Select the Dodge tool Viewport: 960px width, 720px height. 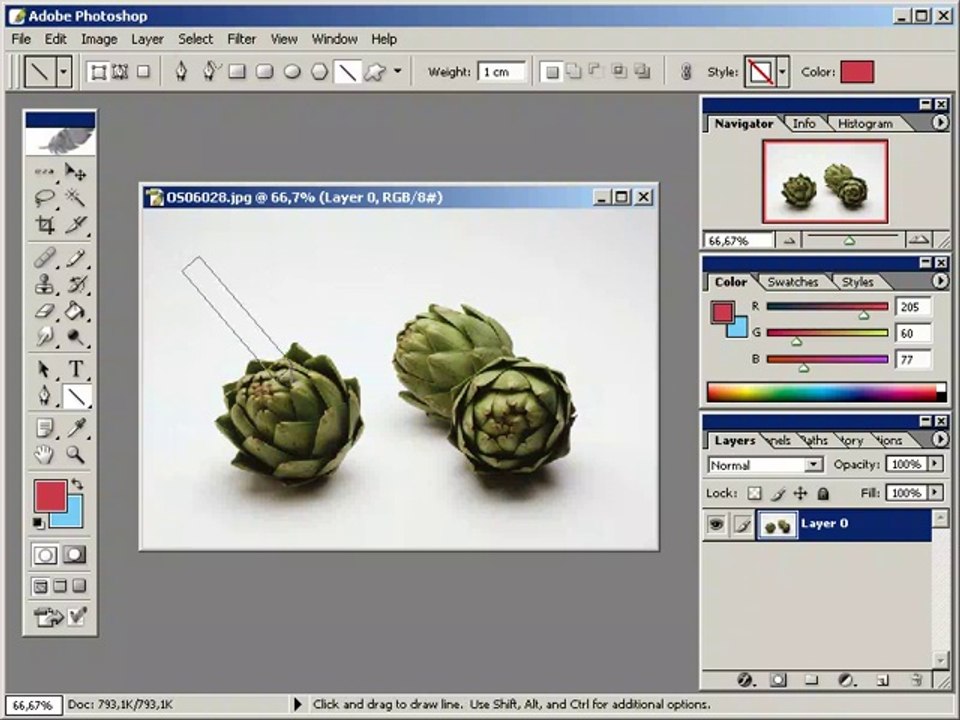click(75, 336)
